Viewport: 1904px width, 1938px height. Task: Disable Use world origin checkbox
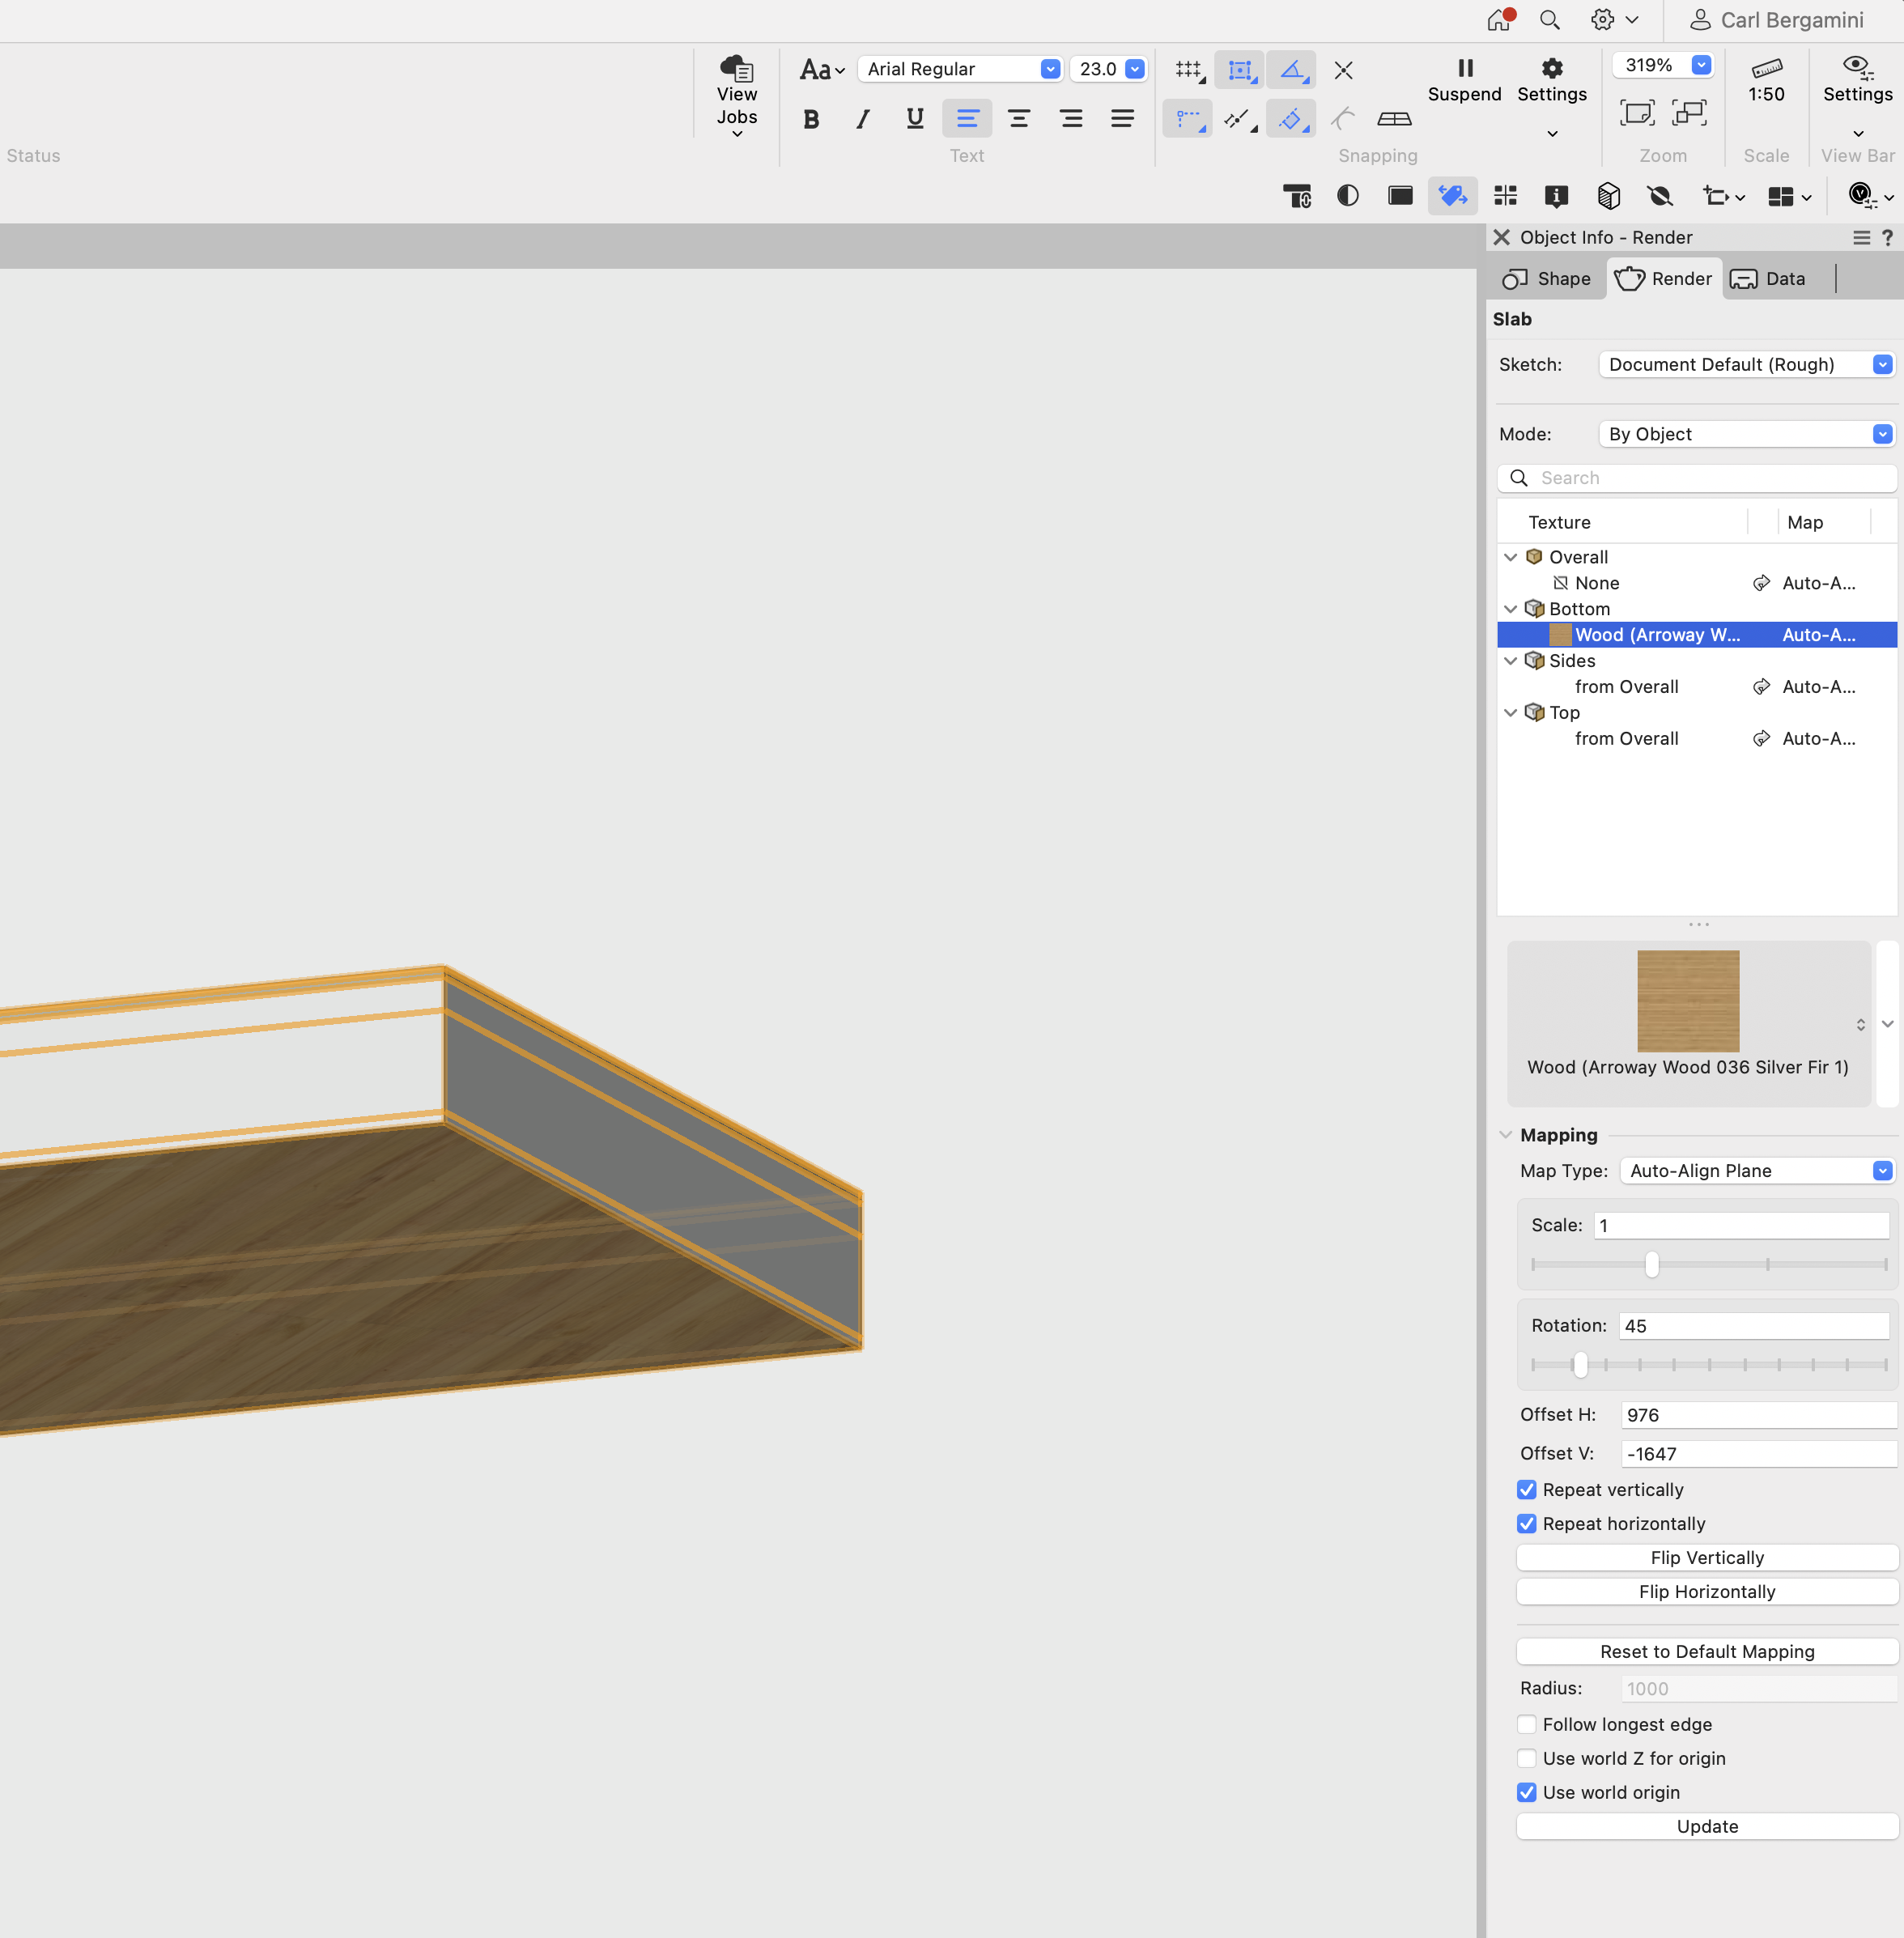1526,1791
